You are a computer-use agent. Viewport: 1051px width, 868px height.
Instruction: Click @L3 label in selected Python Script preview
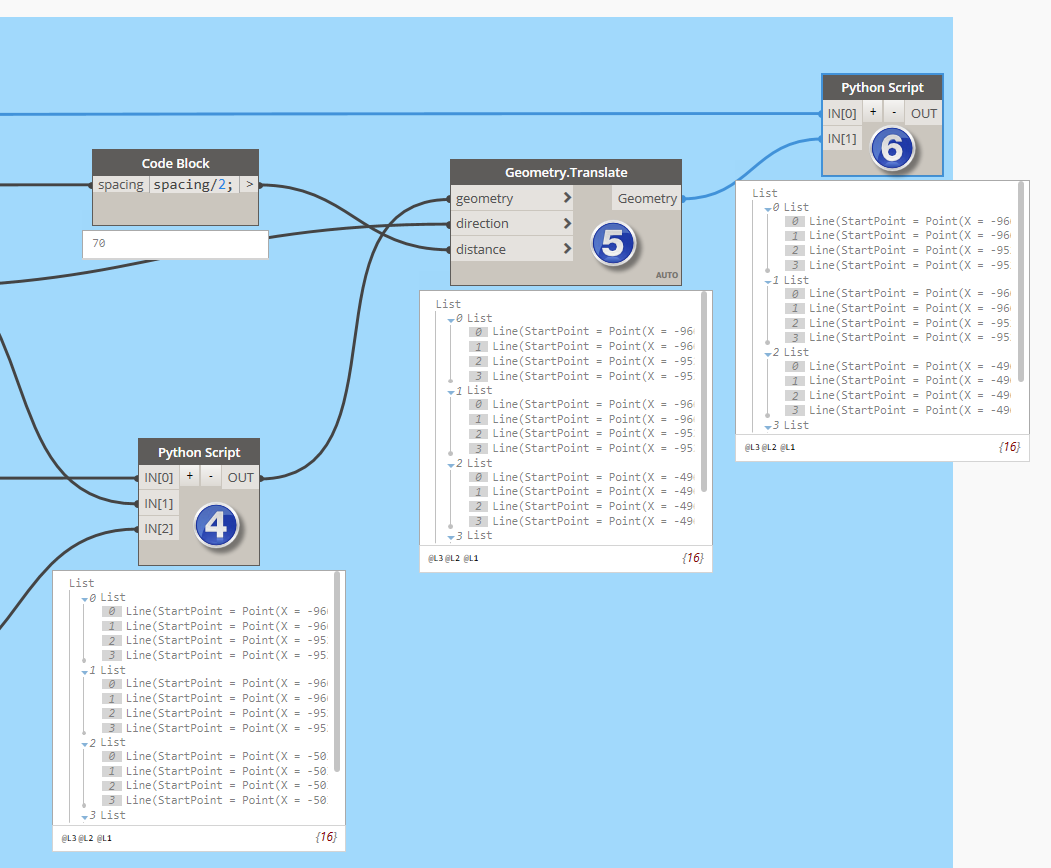[752, 447]
